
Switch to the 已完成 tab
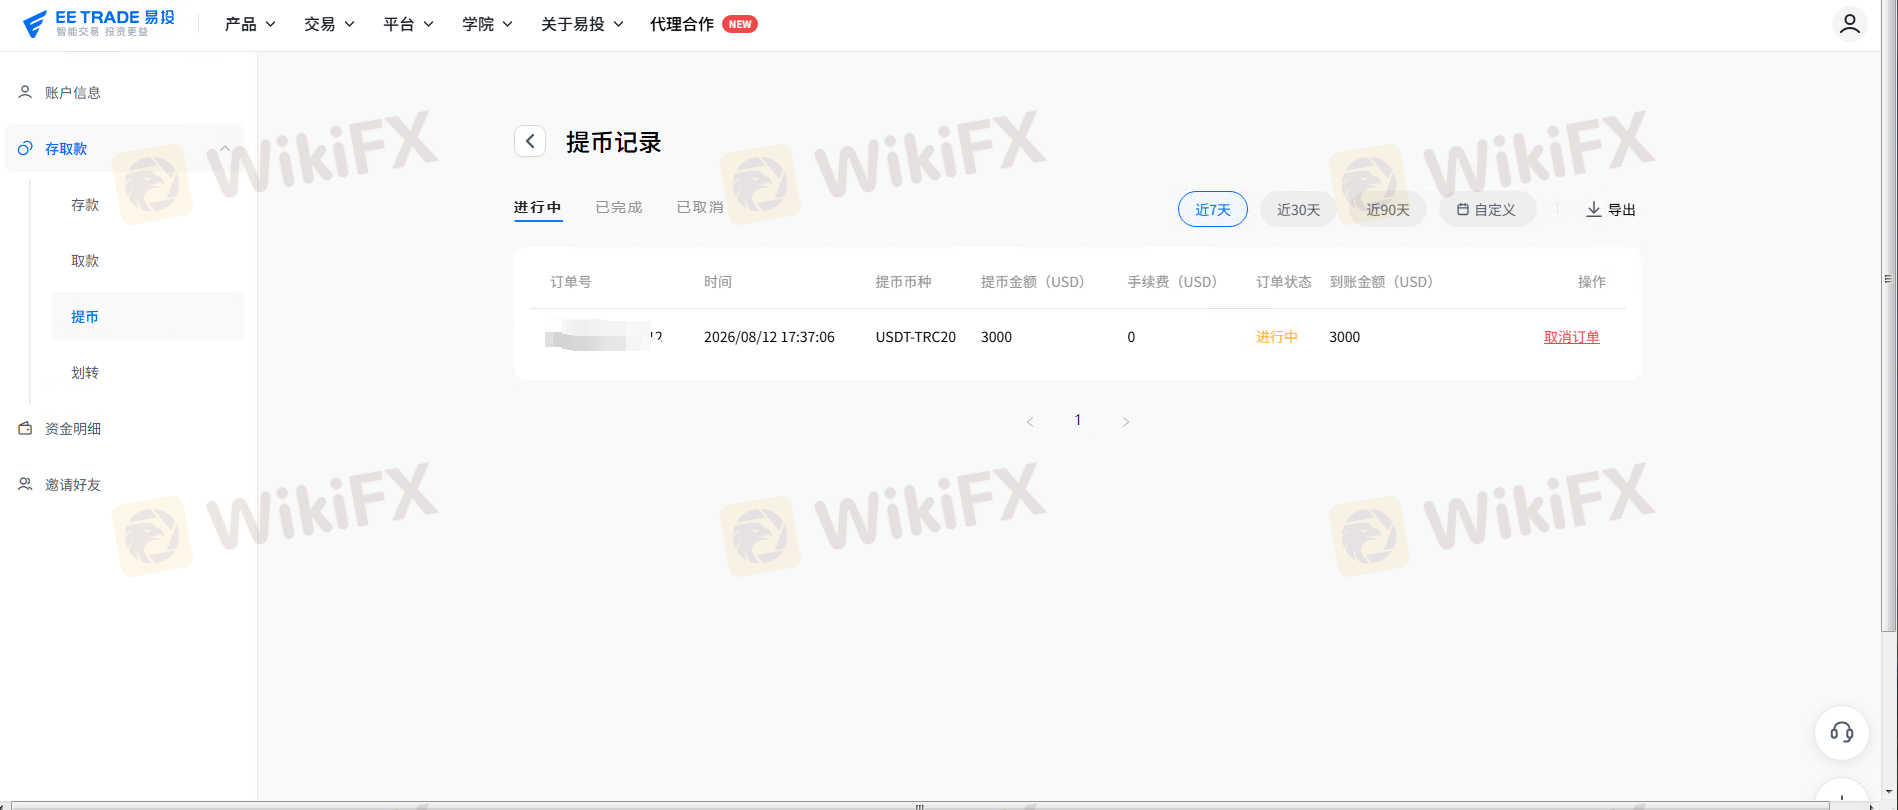(x=619, y=207)
